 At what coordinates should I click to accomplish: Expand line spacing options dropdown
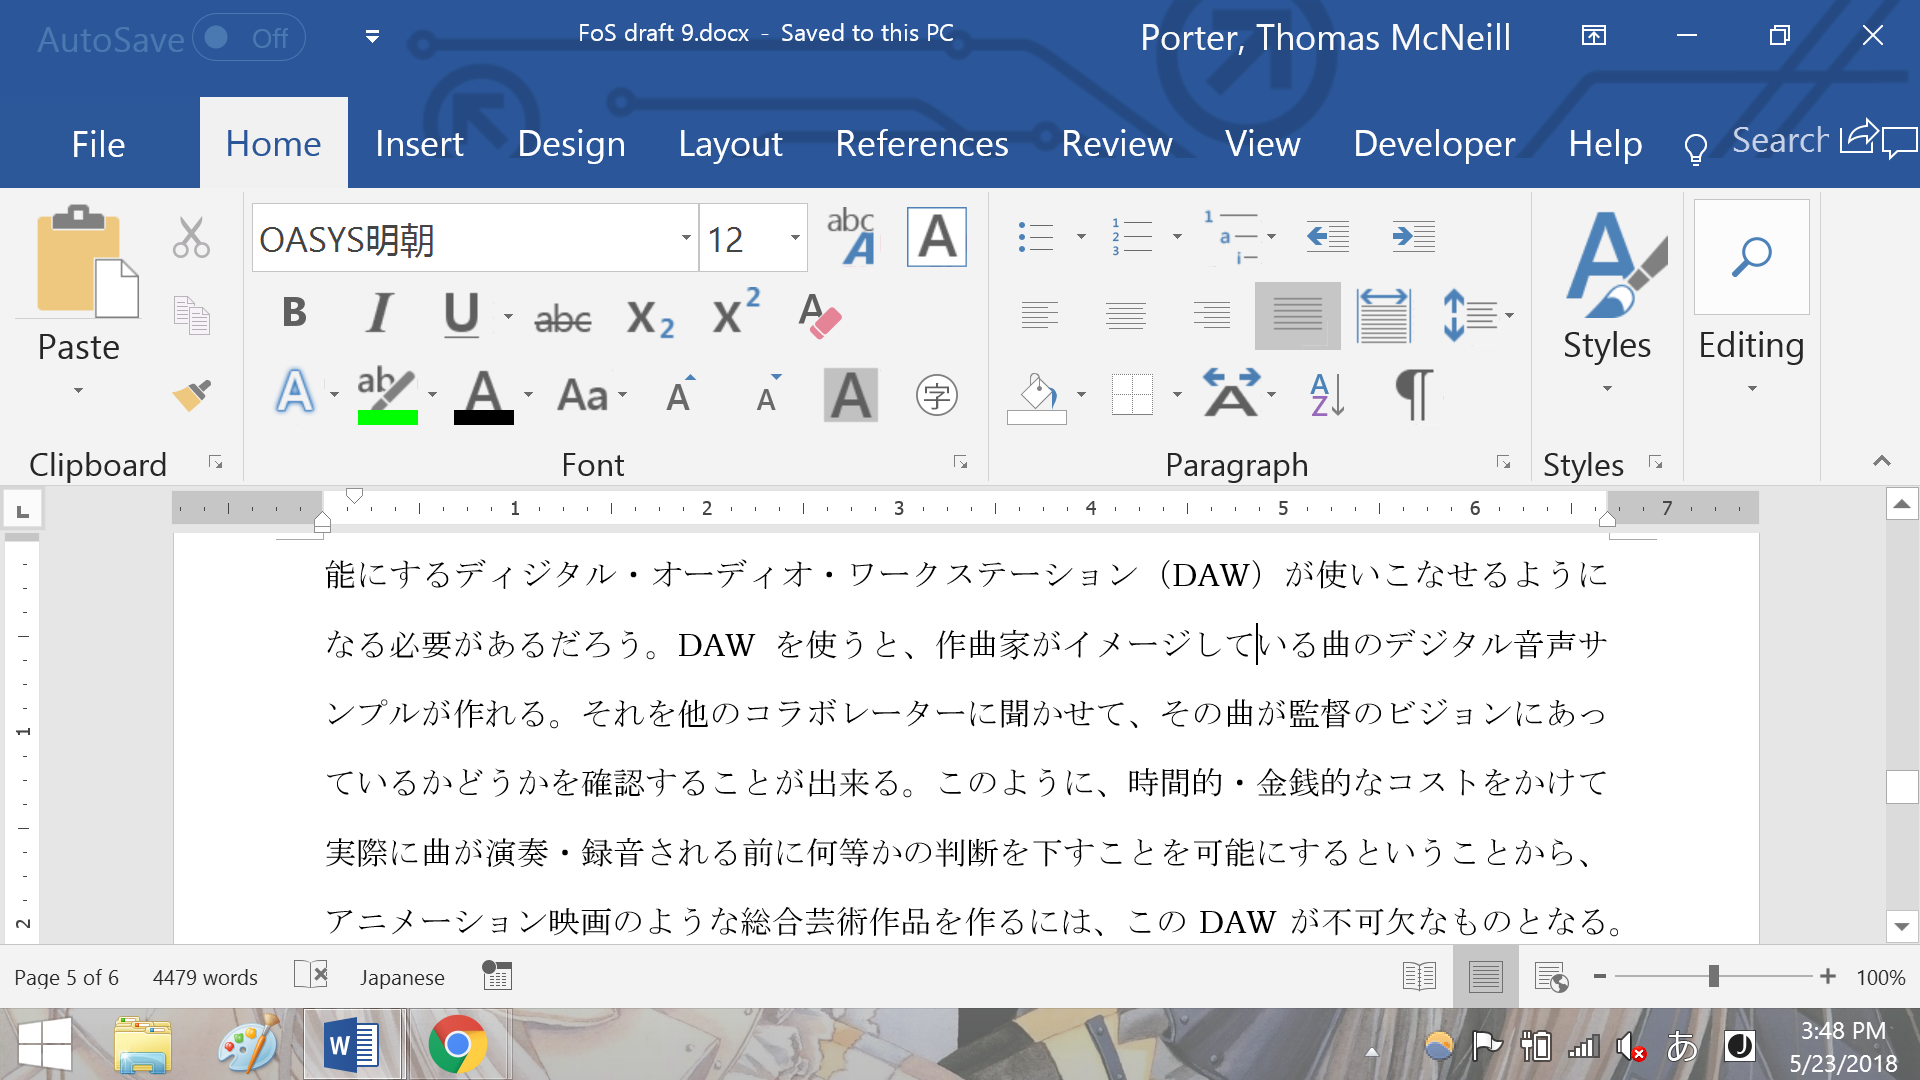[1509, 316]
